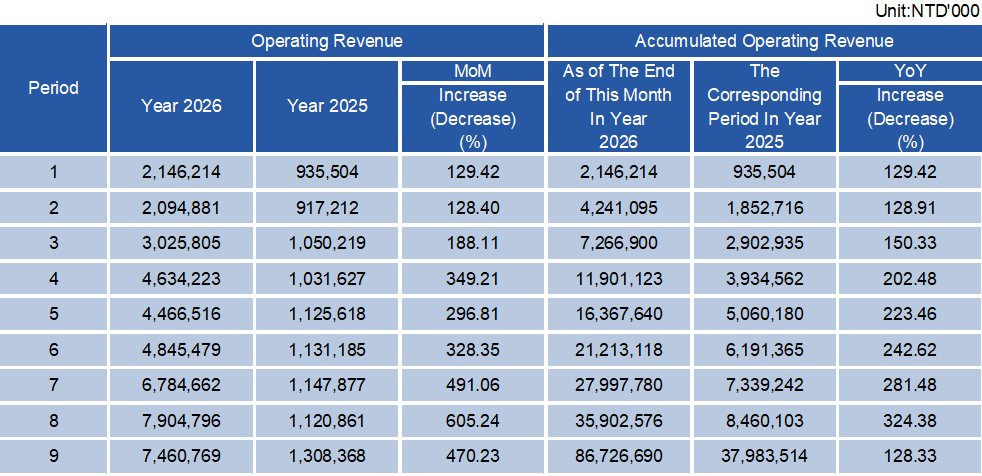Click the 917,212 cell

click(x=328, y=207)
